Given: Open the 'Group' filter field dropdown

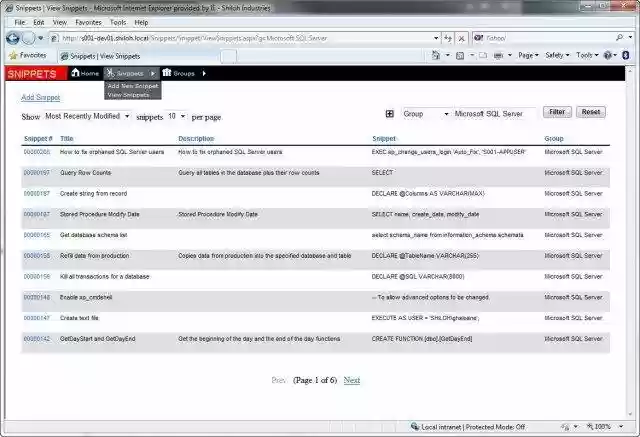Looking at the screenshot, I should [x=426, y=114].
